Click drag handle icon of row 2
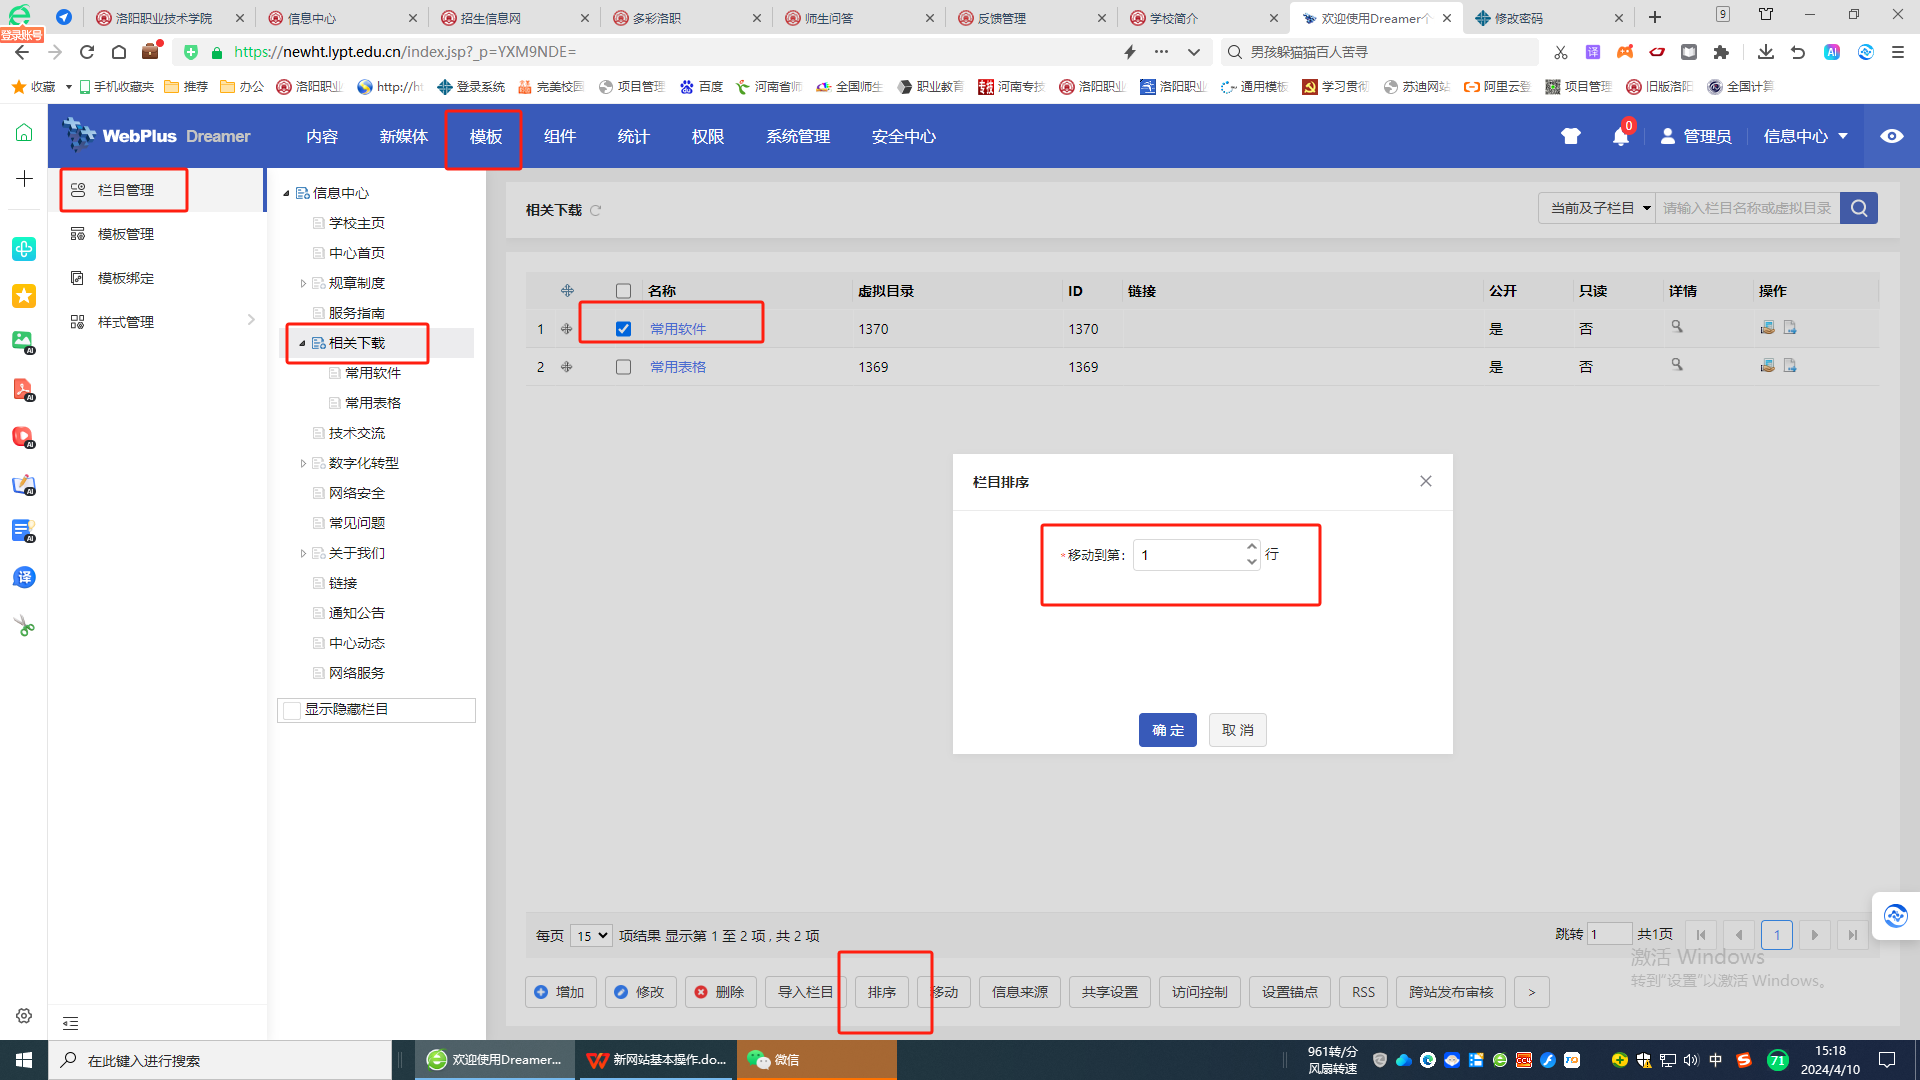 pyautogui.click(x=567, y=367)
